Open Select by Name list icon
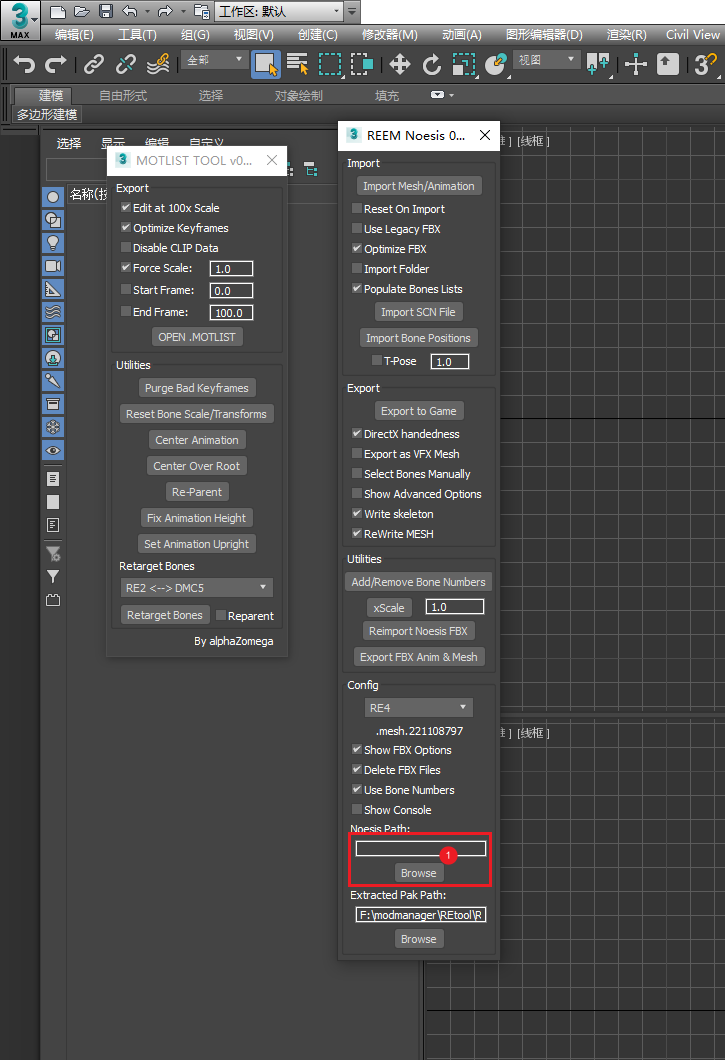This screenshot has height=1060, width=725. coord(298,64)
